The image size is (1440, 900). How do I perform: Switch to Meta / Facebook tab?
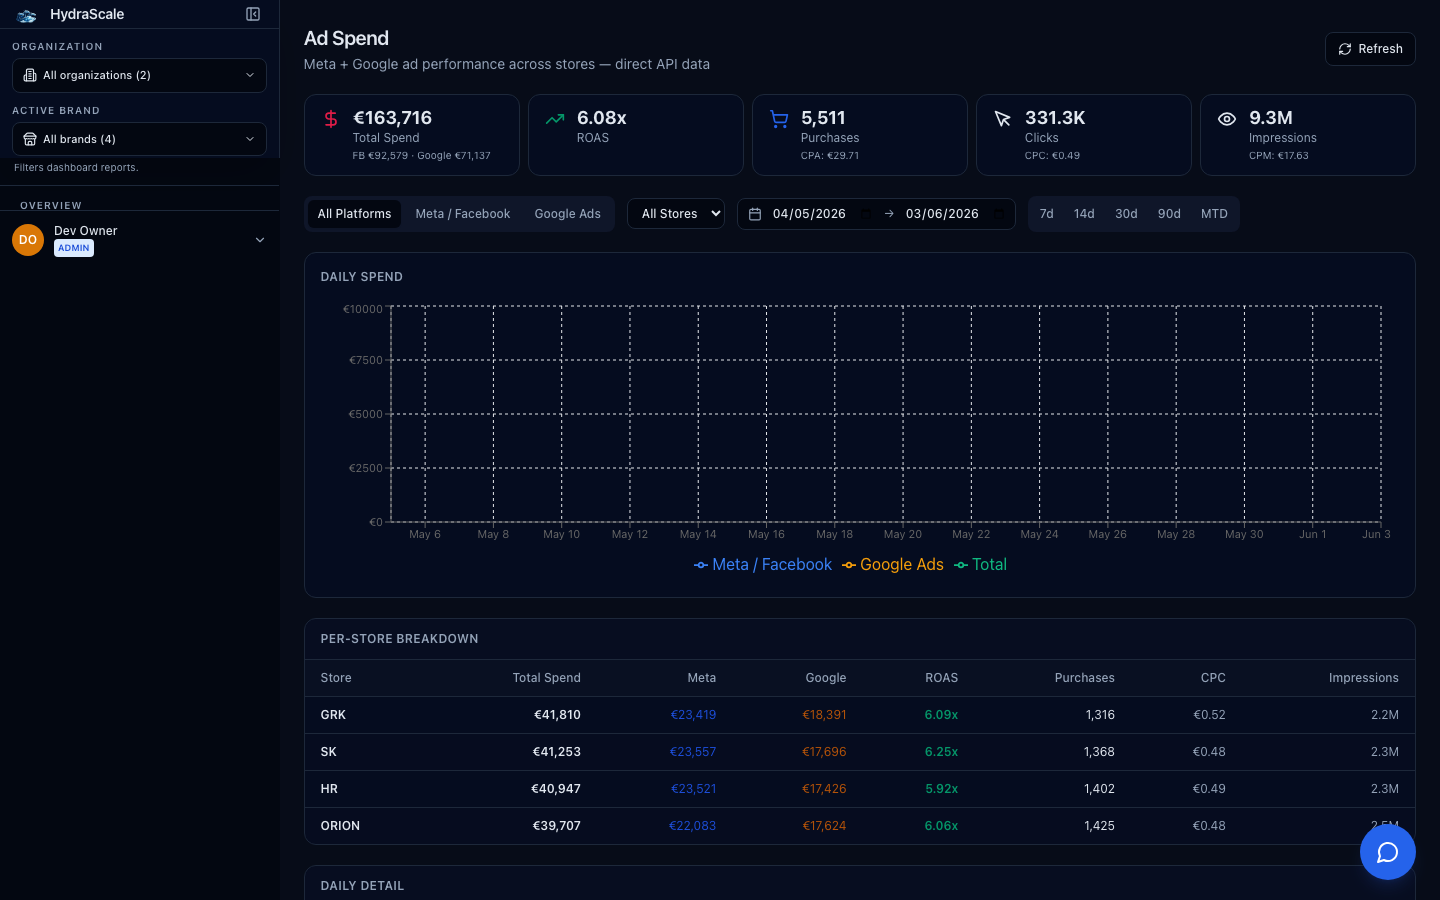[463, 214]
